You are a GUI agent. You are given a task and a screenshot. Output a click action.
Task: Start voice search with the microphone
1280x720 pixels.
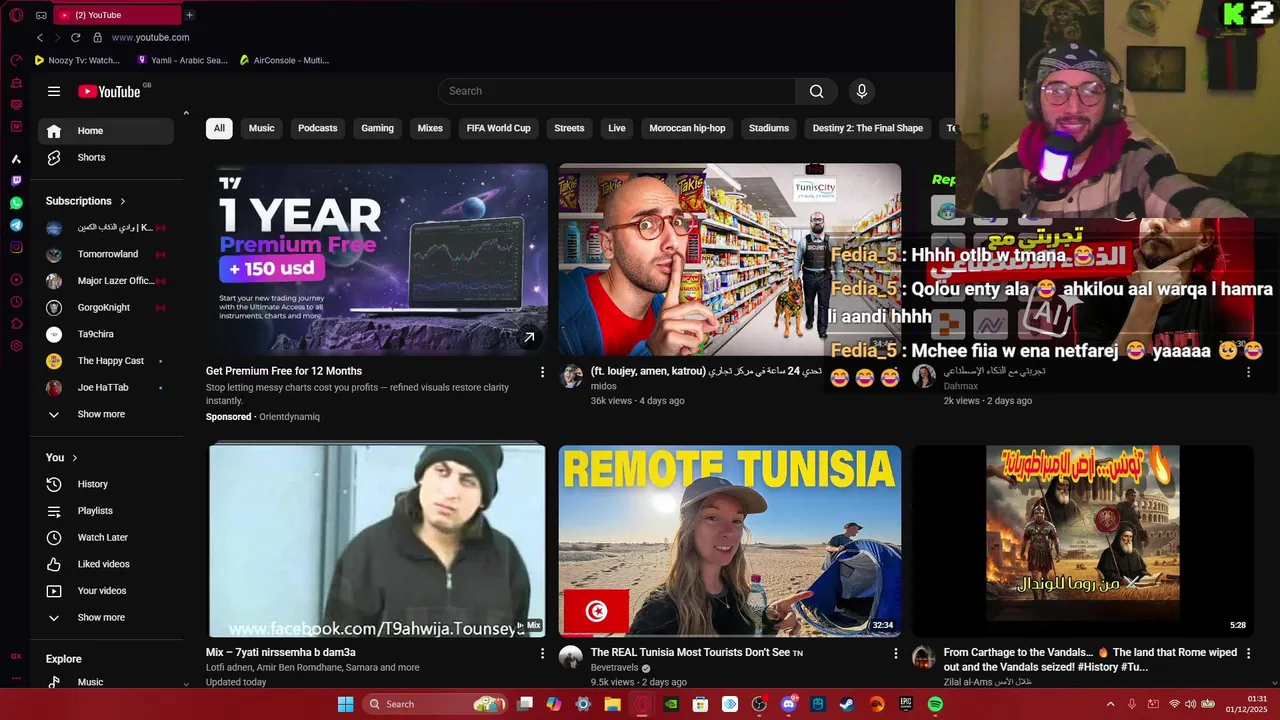tap(862, 91)
